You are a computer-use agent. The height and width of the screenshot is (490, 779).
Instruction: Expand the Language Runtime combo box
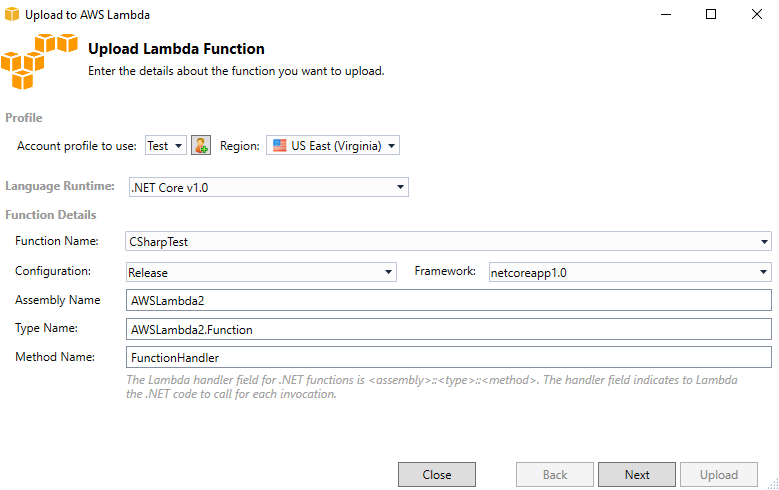[x=269, y=187]
